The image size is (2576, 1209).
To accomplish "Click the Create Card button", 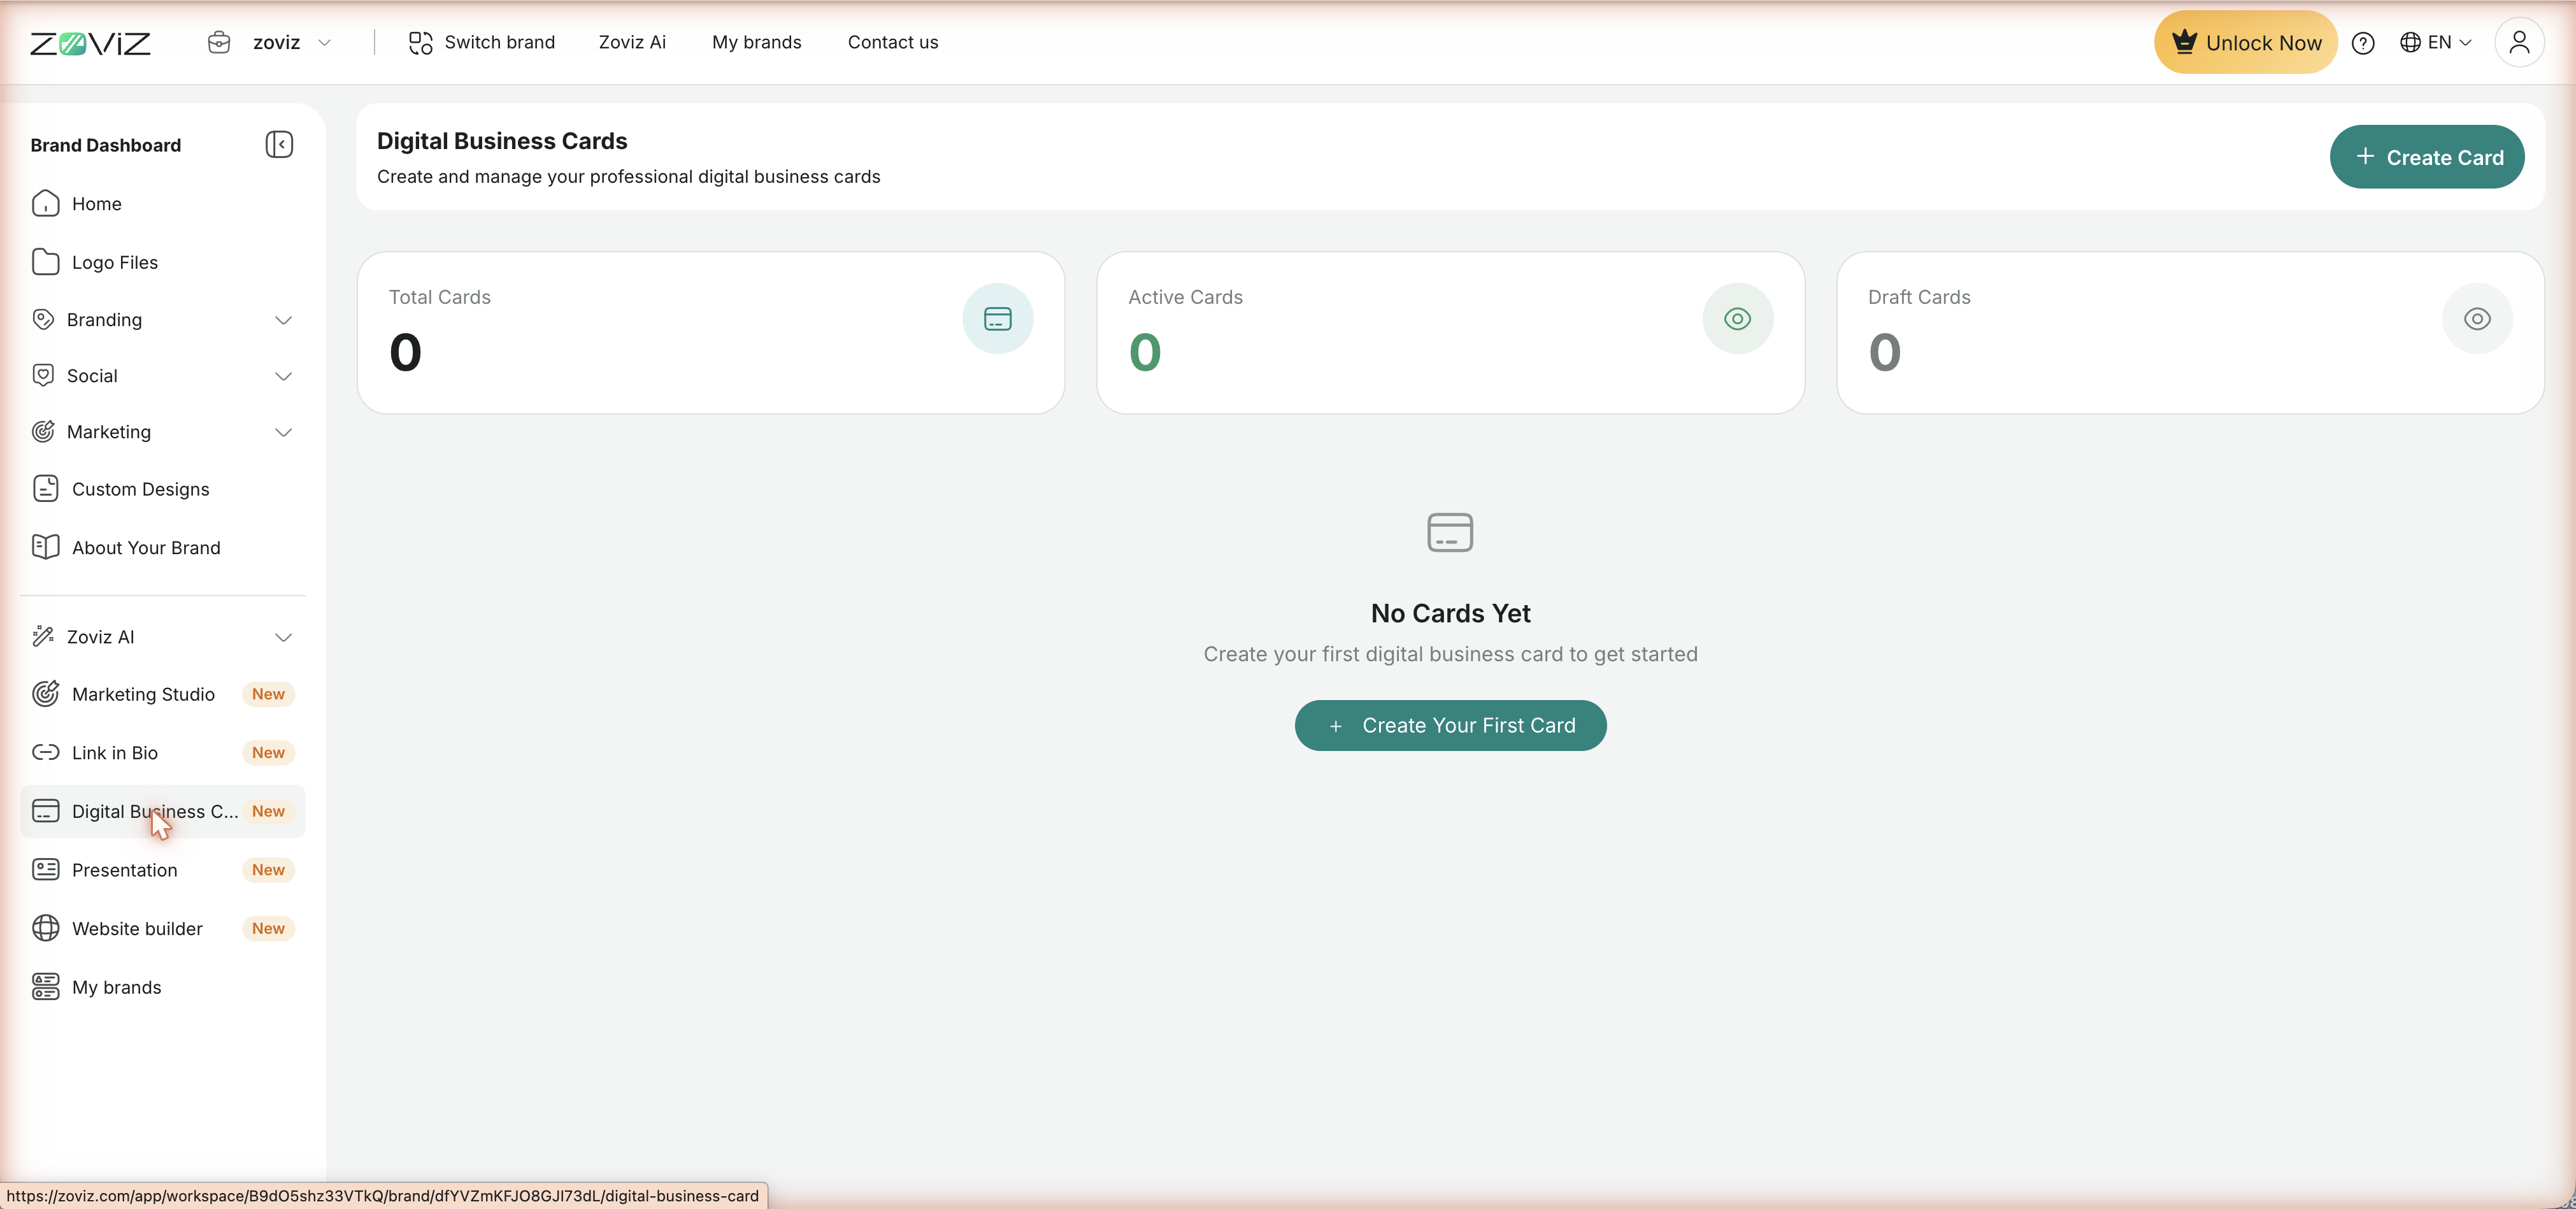I will [x=2427, y=157].
